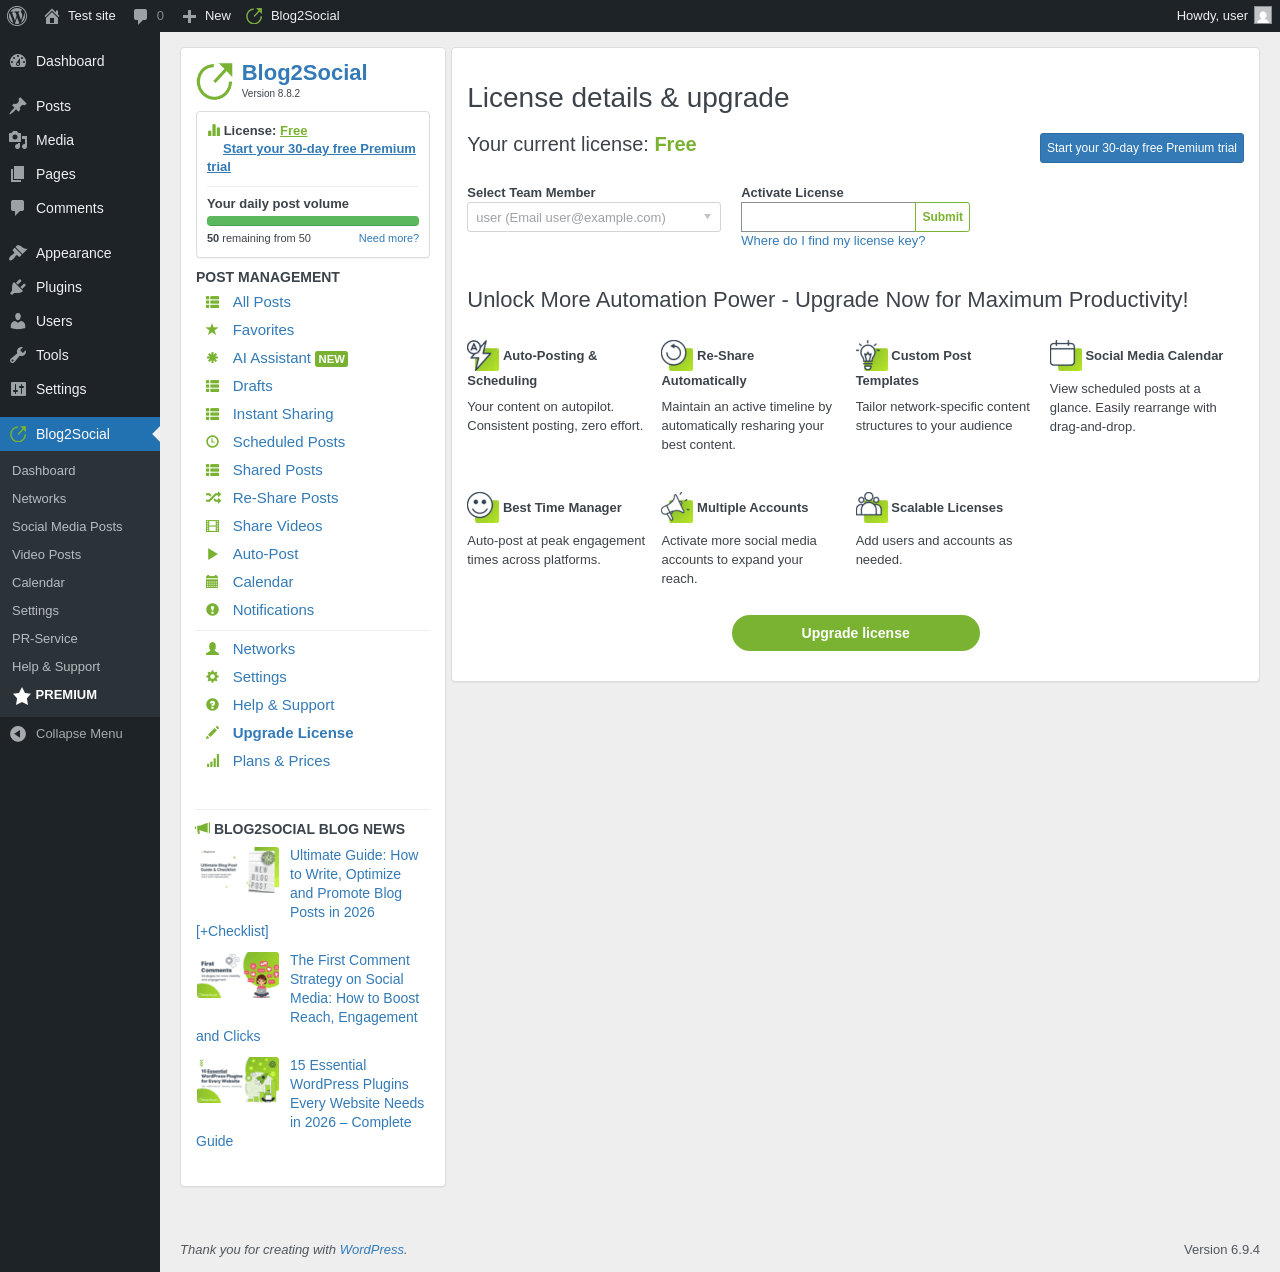Viewport: 1280px width, 1272px height.
Task: Click the Free license link in sidebar box
Action: 294,131
